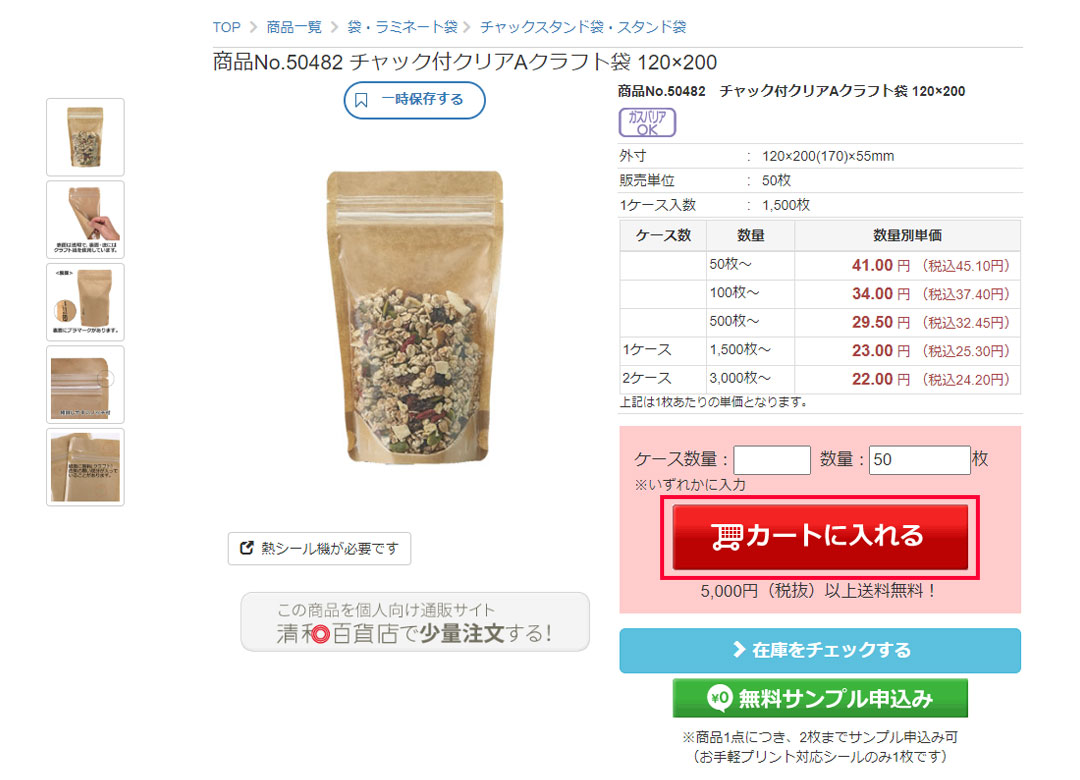
Task: Select fifth thumbnail showing kraft pouch corner
Action: tap(85, 467)
